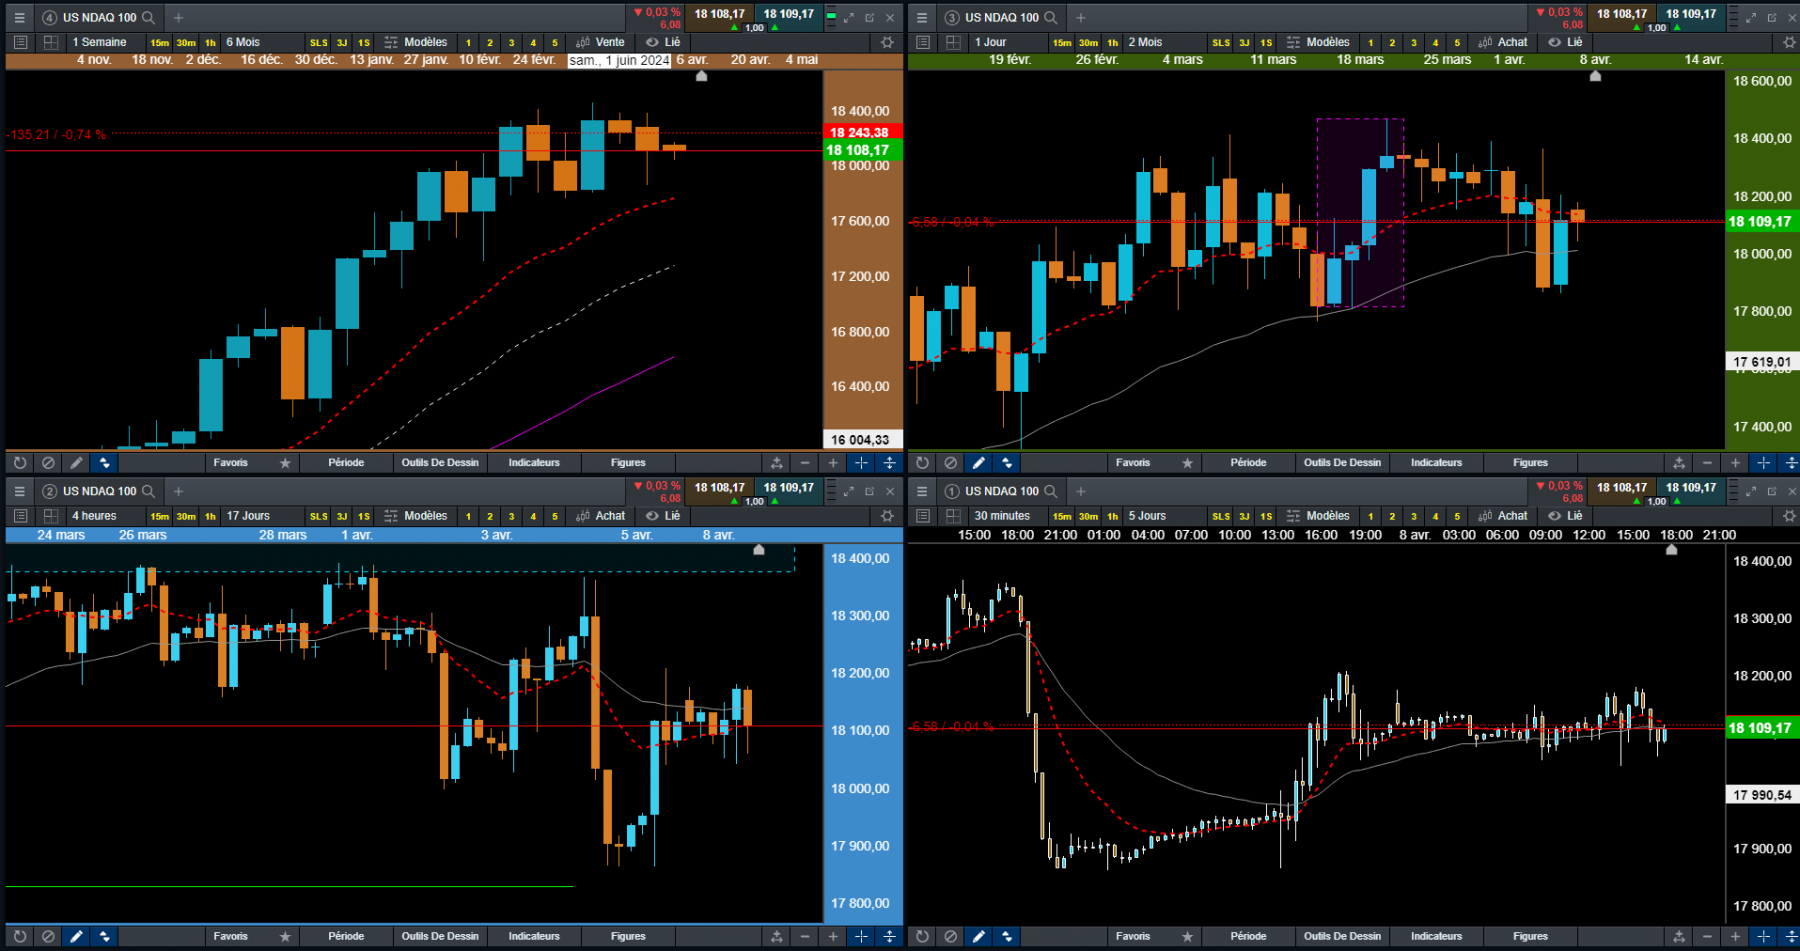Pop out chart 4 into separate window
This screenshot has height=951, width=1800.
pos(869,17)
